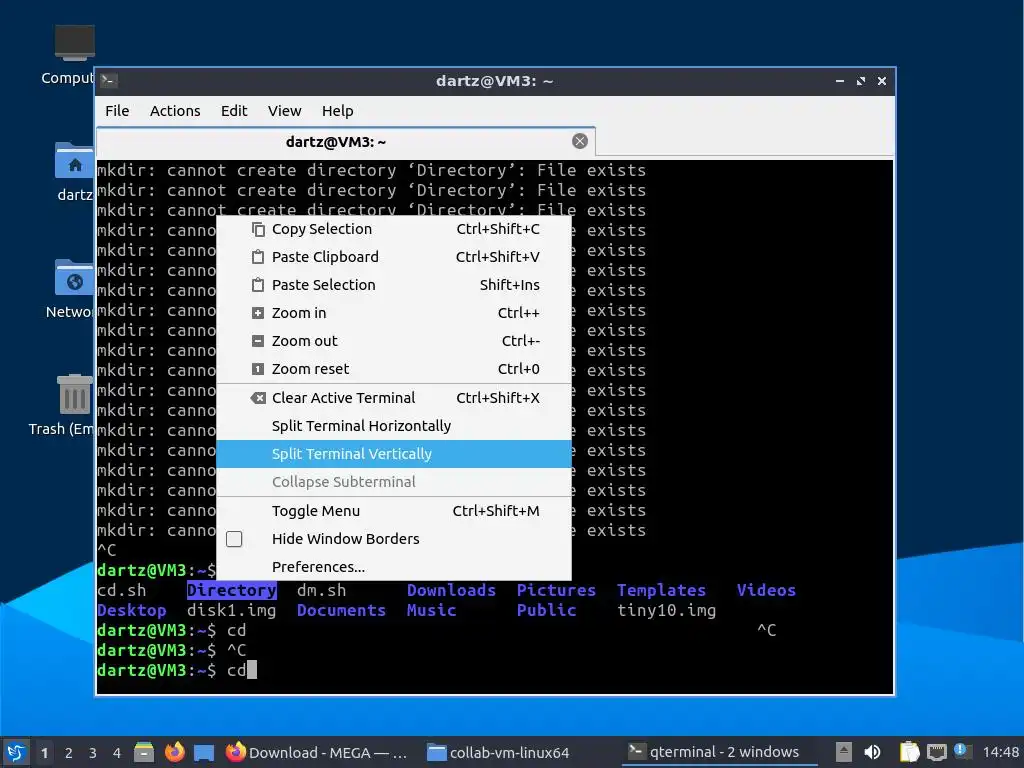Choose Paste Clipboard from context menu
Screen dimensions: 1024x768
[x=394, y=257]
